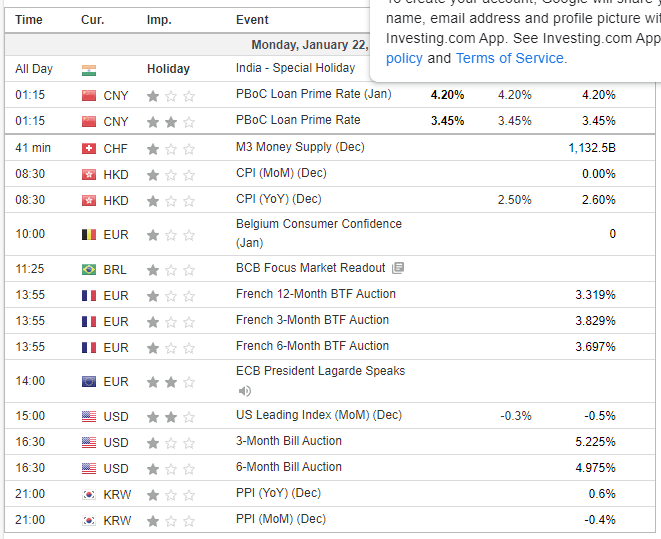Click importance stars for M3 Money Supply (Dec)

[171, 148]
